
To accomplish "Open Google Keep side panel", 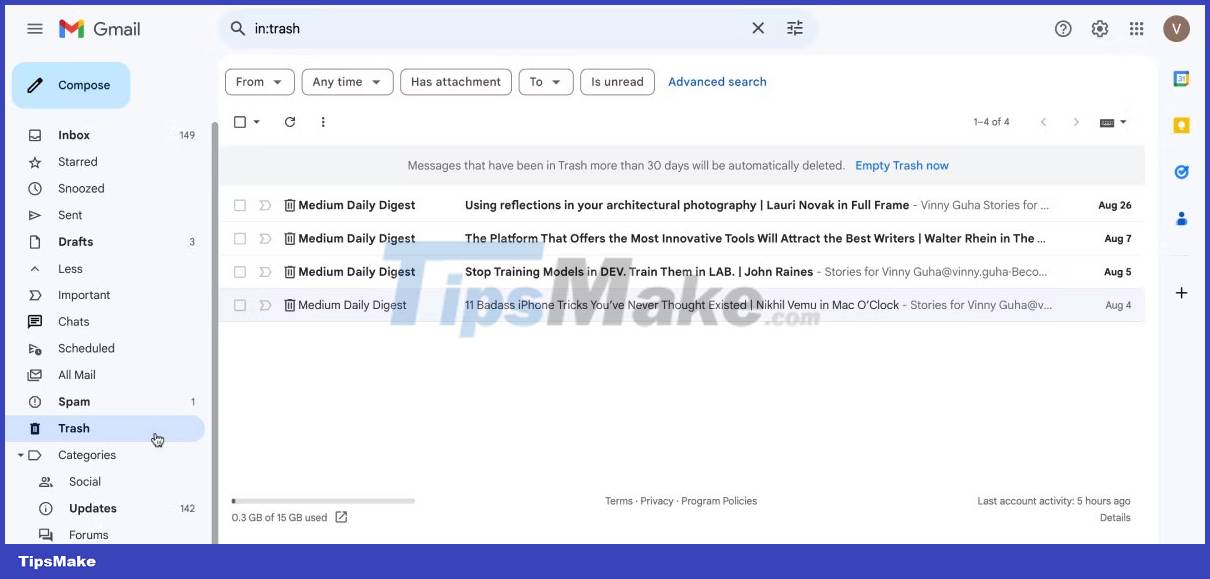I will point(1181,124).
